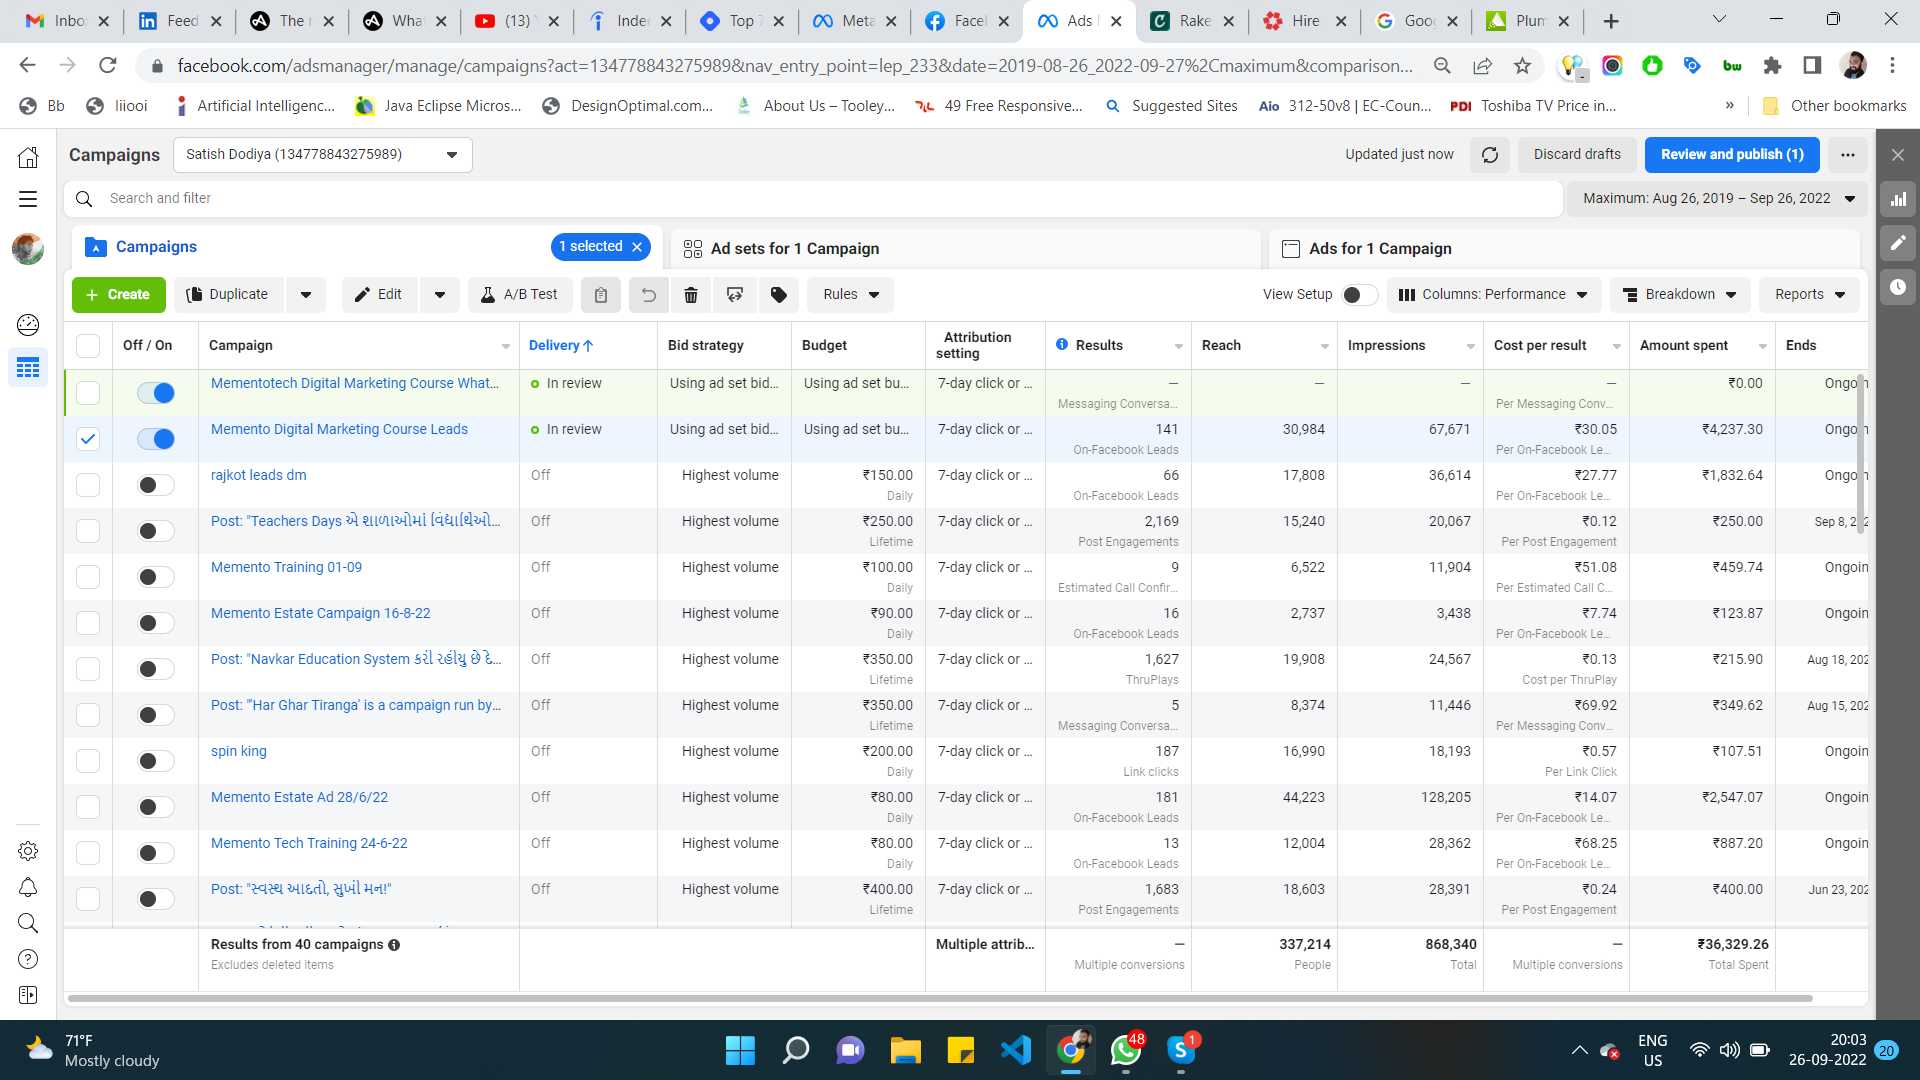
Task: Open the search magnifier in left sidebar
Action: (x=28, y=923)
